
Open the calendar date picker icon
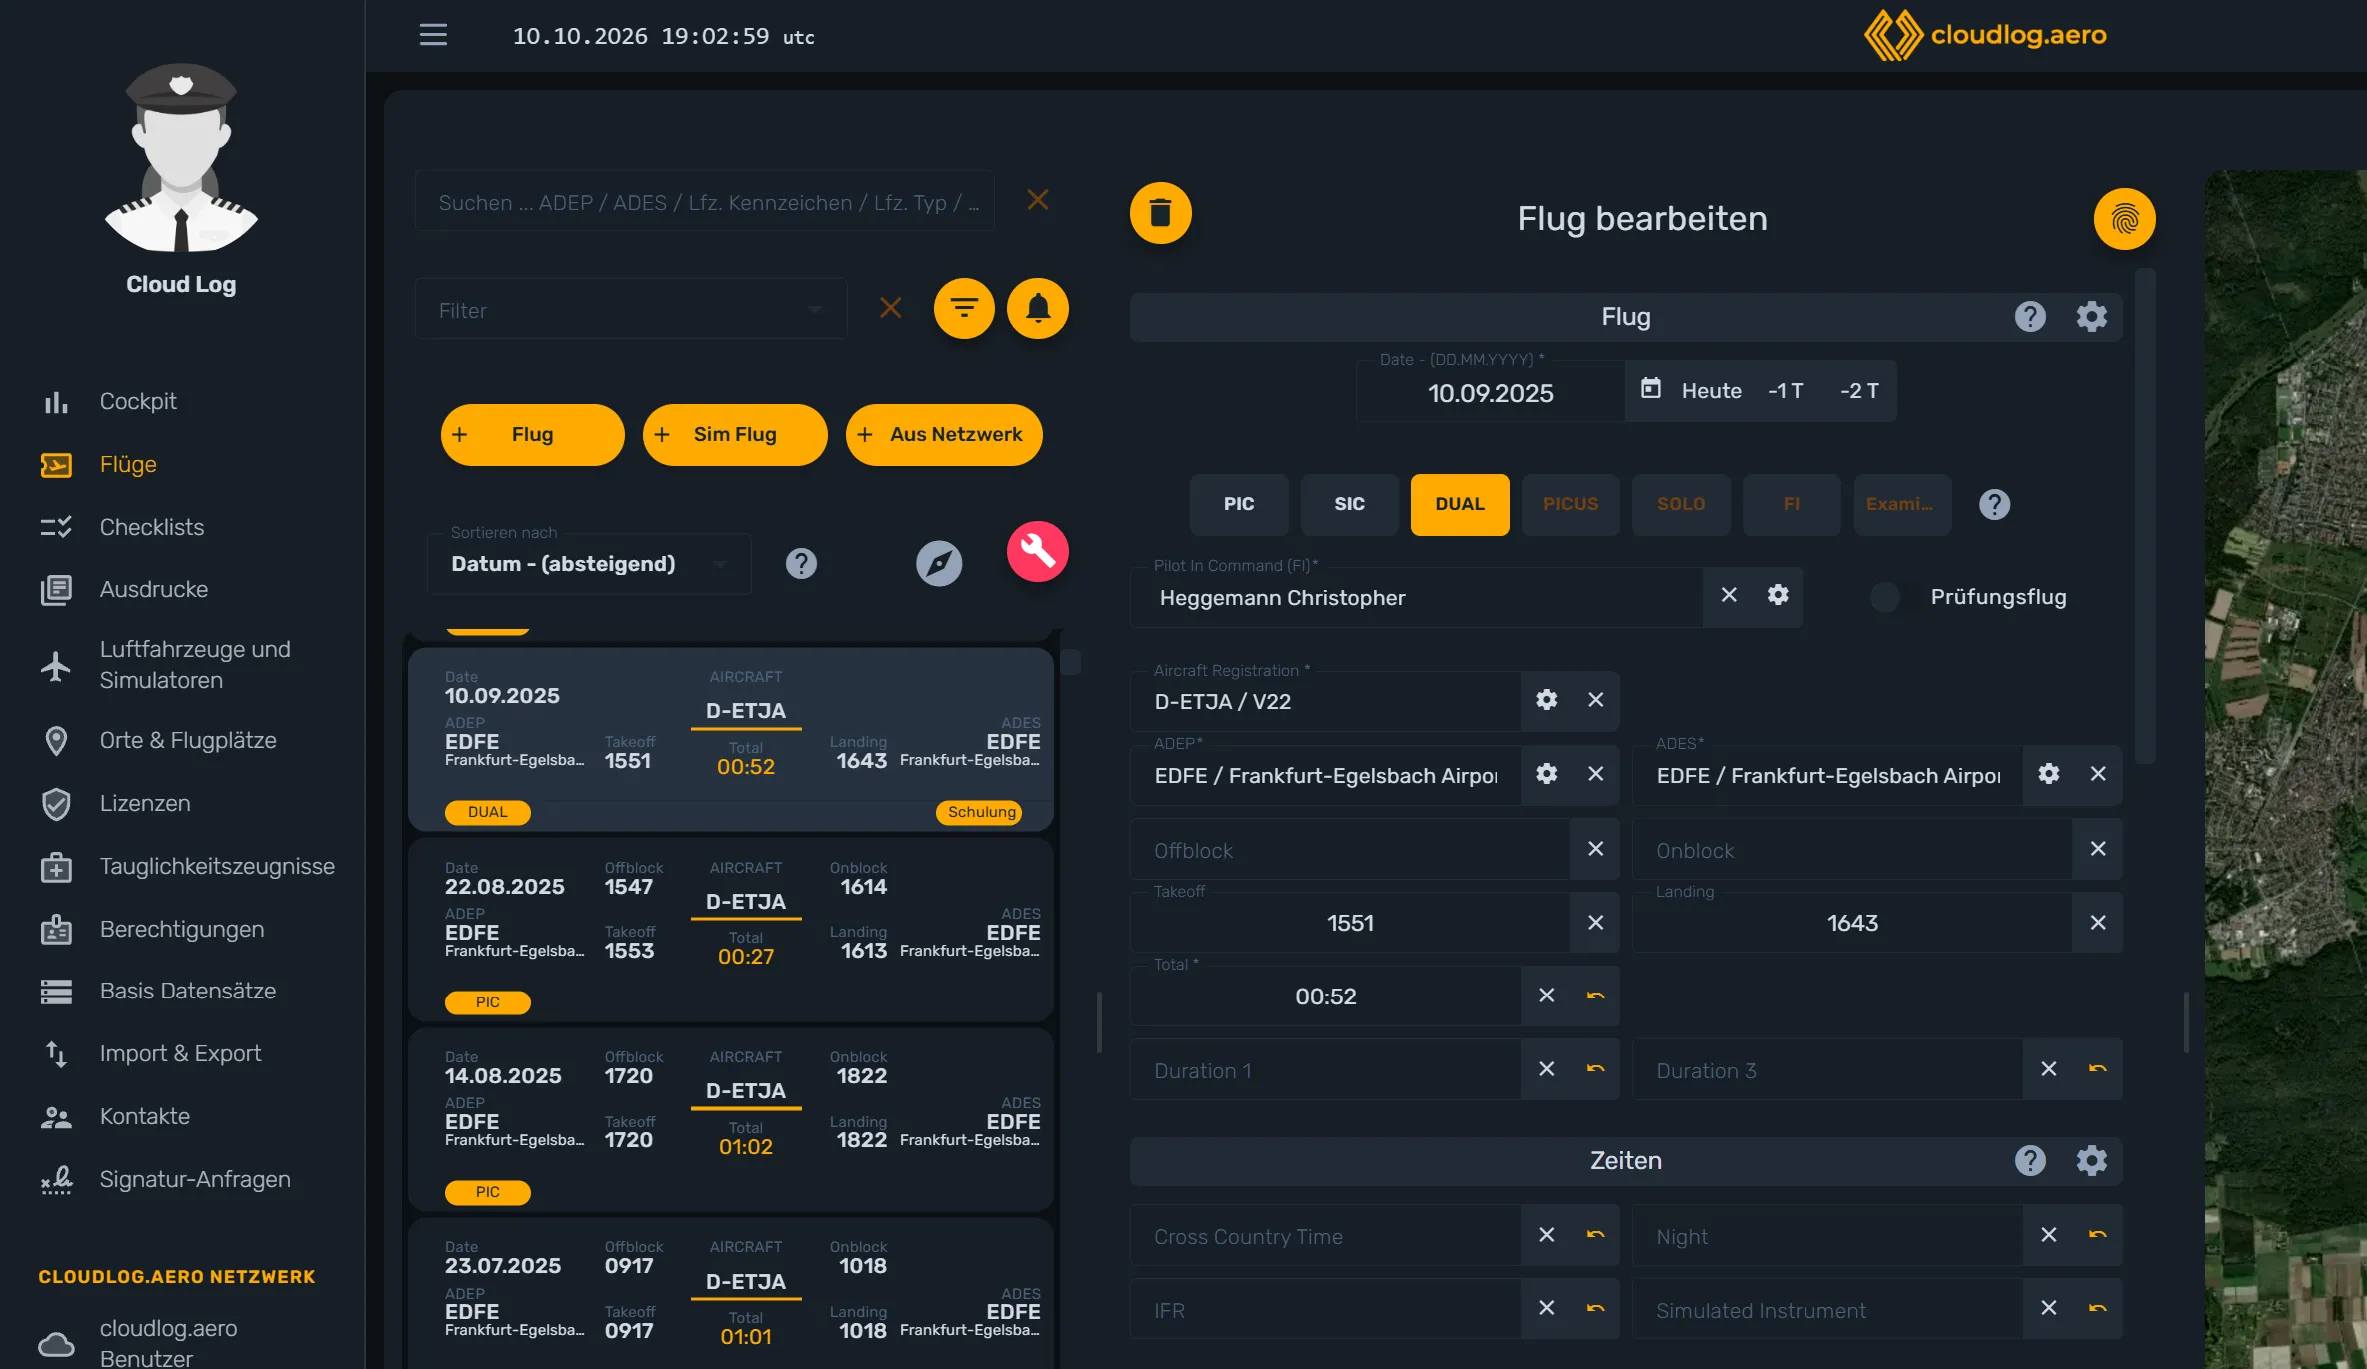click(x=1651, y=389)
